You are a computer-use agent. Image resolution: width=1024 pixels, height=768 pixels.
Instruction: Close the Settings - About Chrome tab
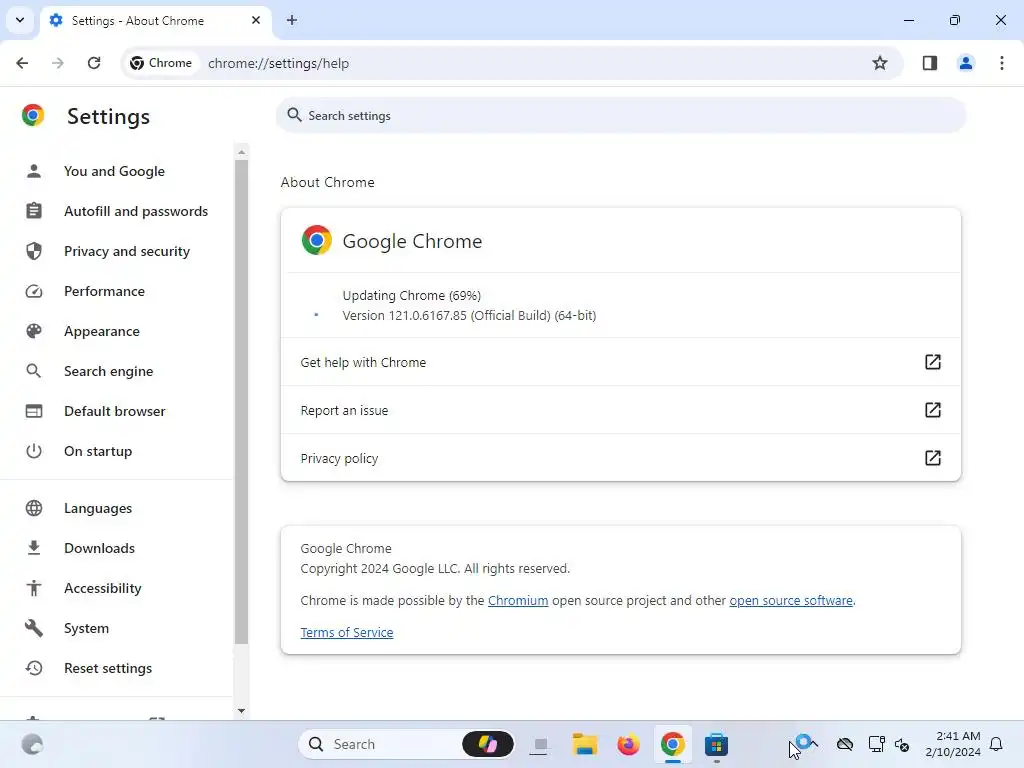click(256, 20)
